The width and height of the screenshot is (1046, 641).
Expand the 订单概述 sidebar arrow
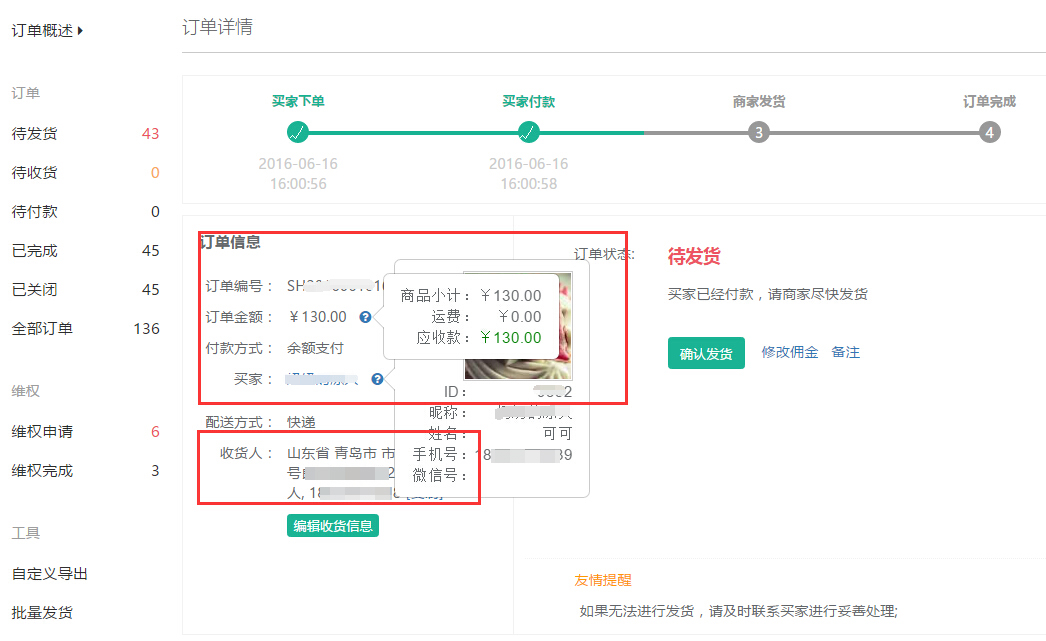[80, 31]
